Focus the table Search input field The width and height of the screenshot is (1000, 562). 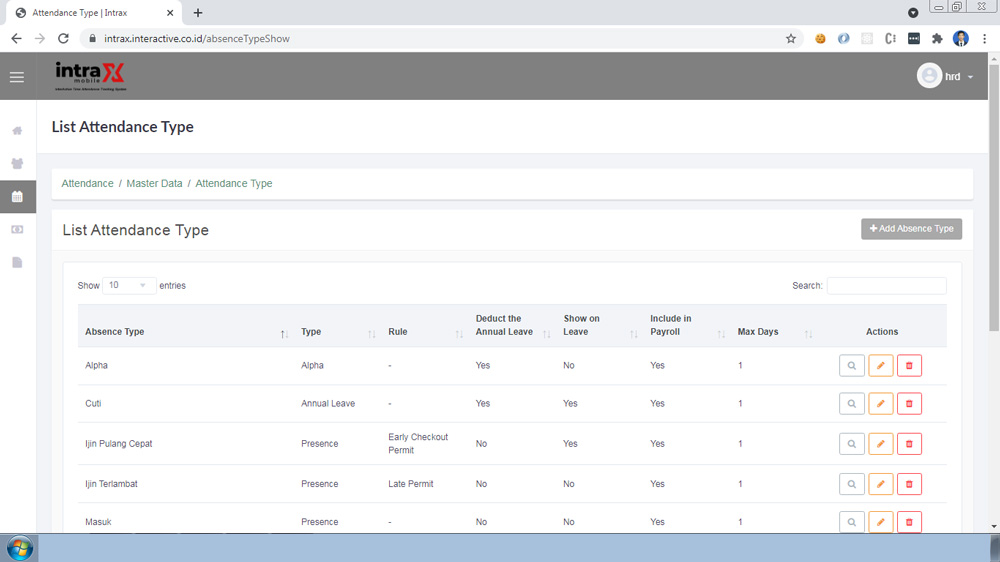886,286
